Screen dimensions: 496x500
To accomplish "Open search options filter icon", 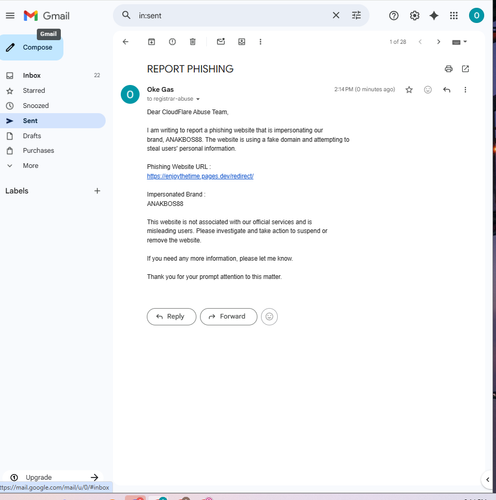I will pyautogui.click(x=356, y=15).
